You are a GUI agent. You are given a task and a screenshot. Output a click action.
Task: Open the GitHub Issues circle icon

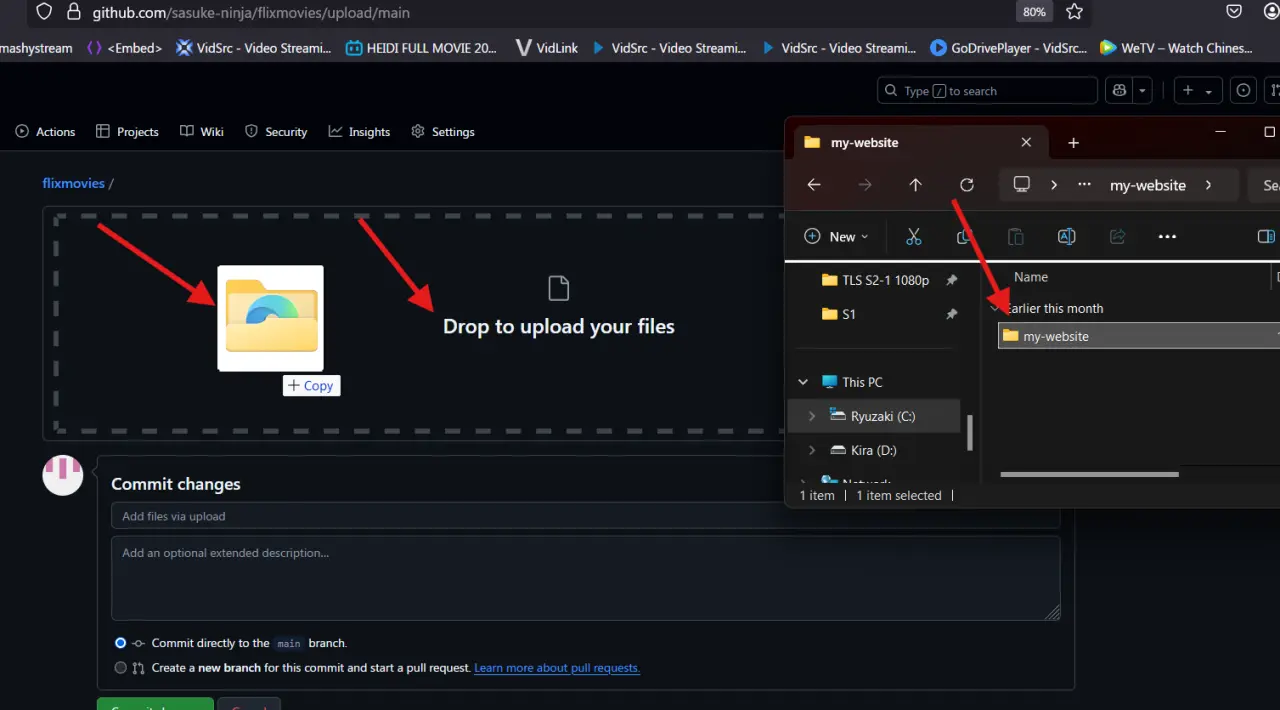click(x=1244, y=91)
